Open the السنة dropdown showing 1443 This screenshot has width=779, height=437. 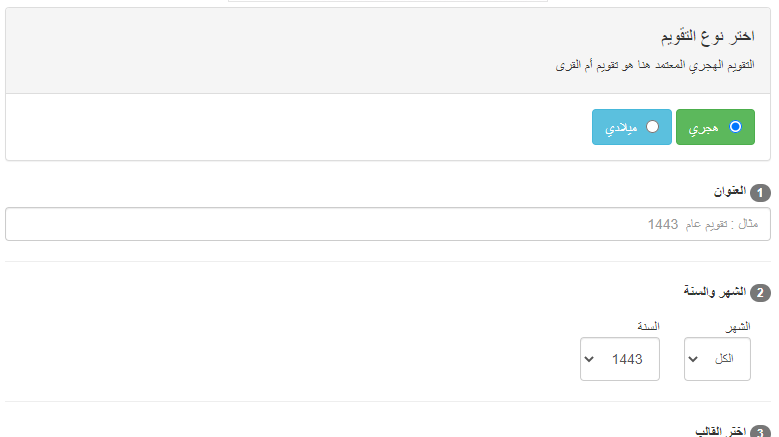tap(620, 359)
